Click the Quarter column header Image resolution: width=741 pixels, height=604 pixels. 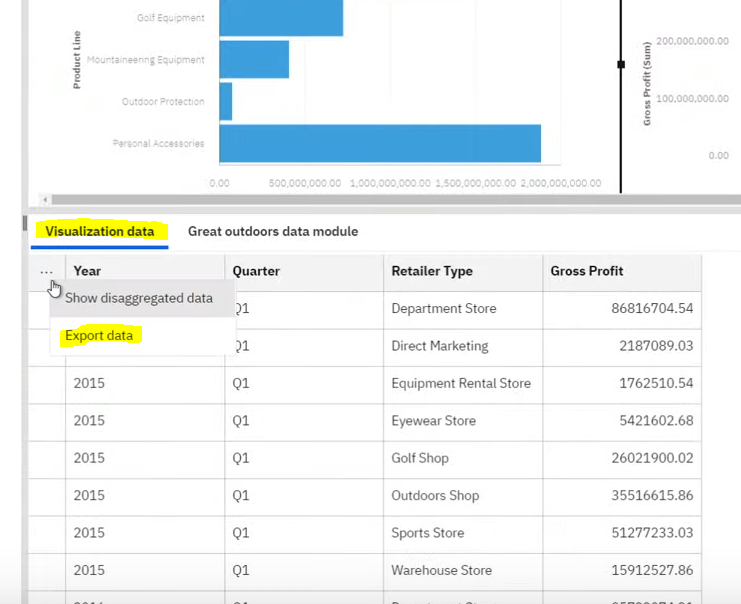pos(256,271)
